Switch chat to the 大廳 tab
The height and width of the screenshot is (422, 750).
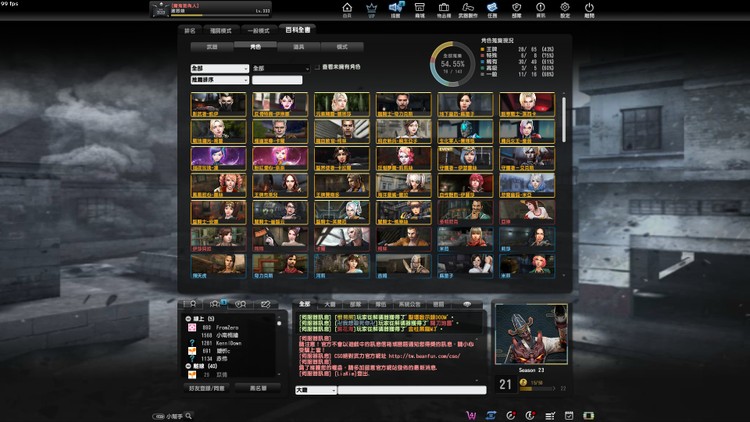point(330,304)
